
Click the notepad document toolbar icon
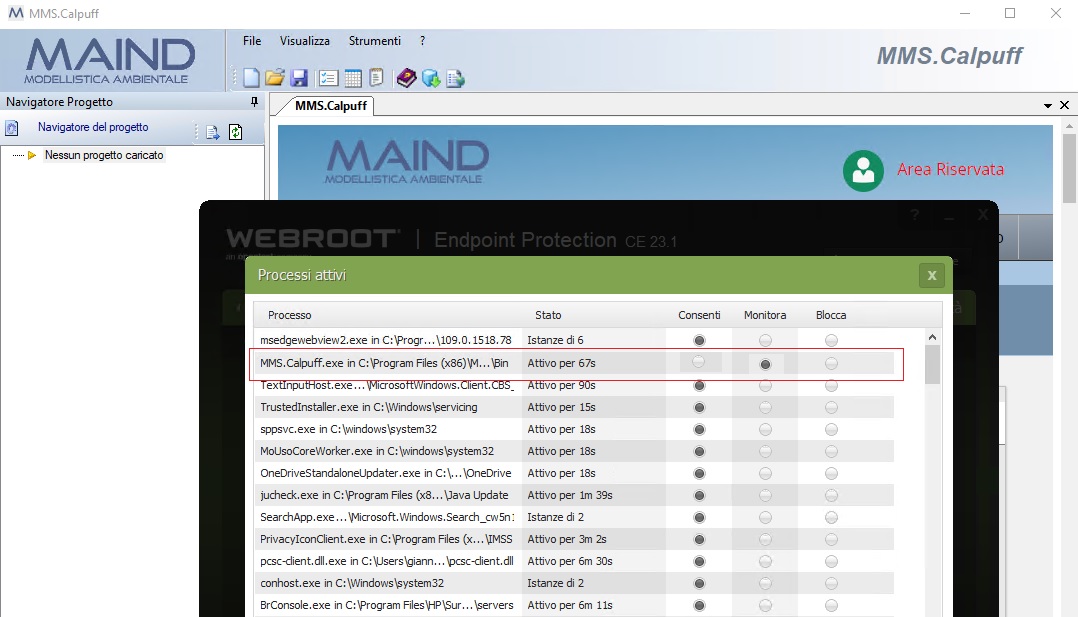click(376, 78)
